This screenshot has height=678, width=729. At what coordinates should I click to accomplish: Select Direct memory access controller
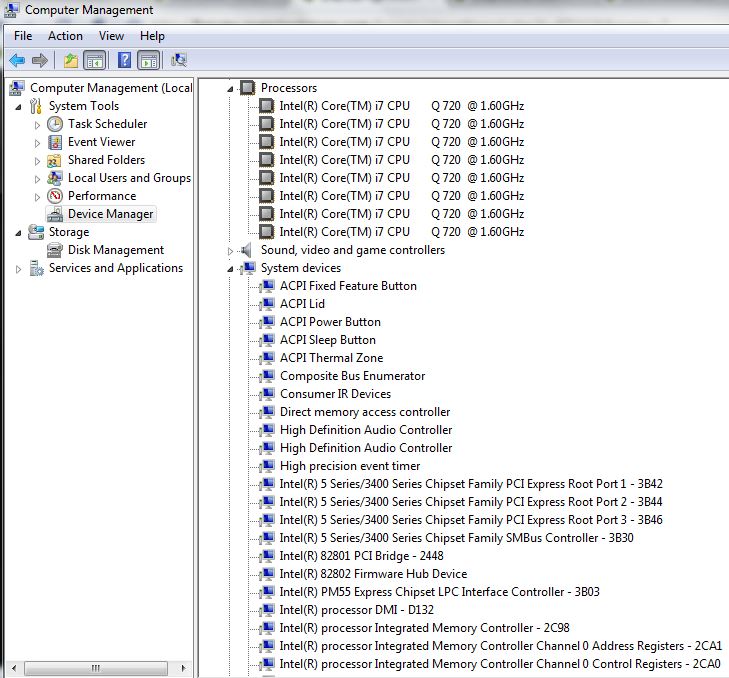pos(365,412)
